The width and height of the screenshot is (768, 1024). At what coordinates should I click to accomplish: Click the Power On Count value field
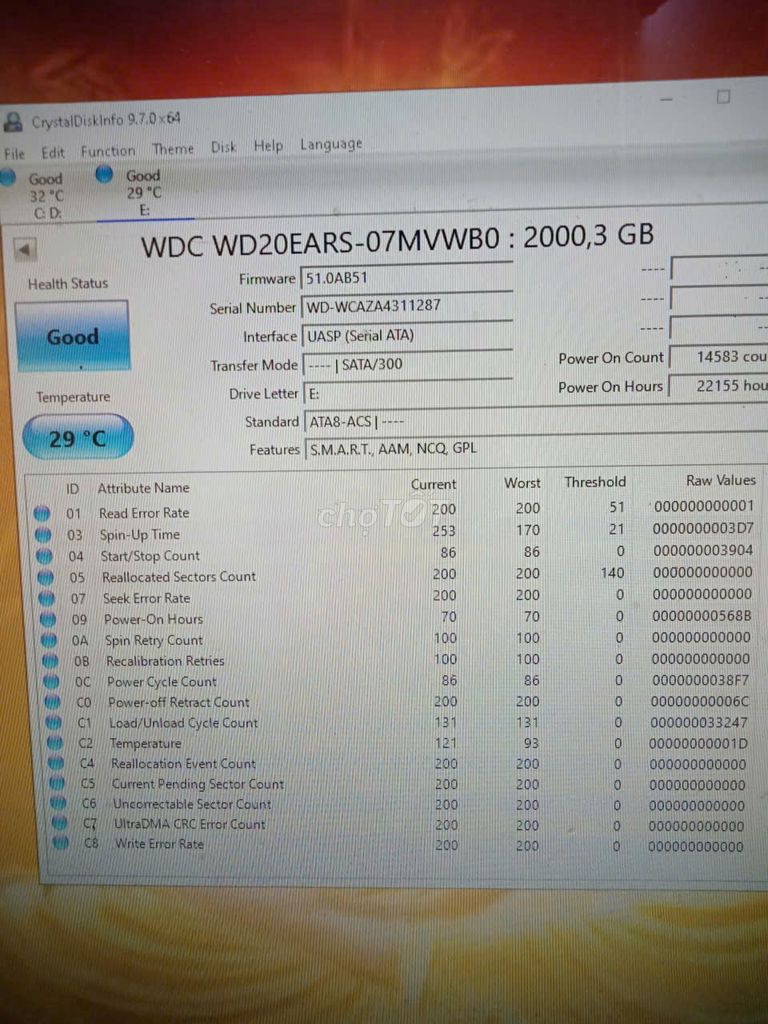click(718, 357)
